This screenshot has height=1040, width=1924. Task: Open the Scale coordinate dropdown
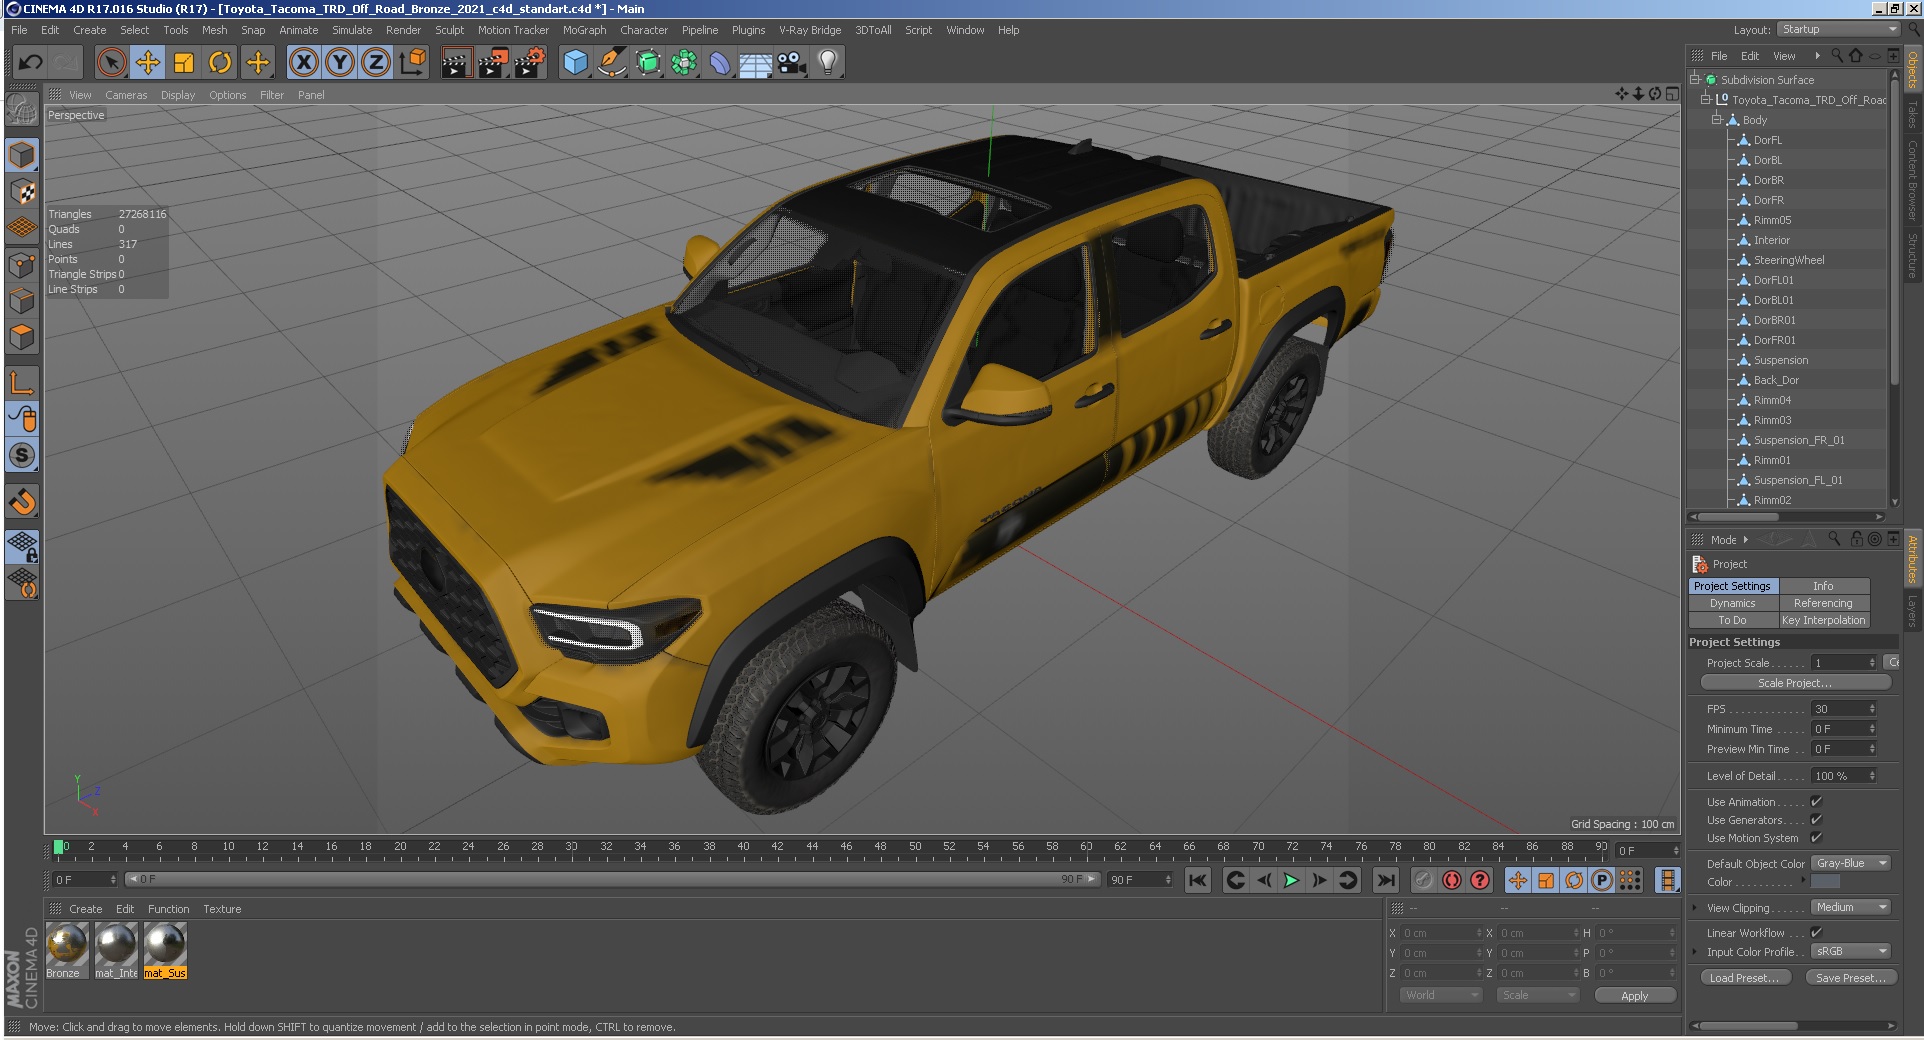click(x=1538, y=995)
